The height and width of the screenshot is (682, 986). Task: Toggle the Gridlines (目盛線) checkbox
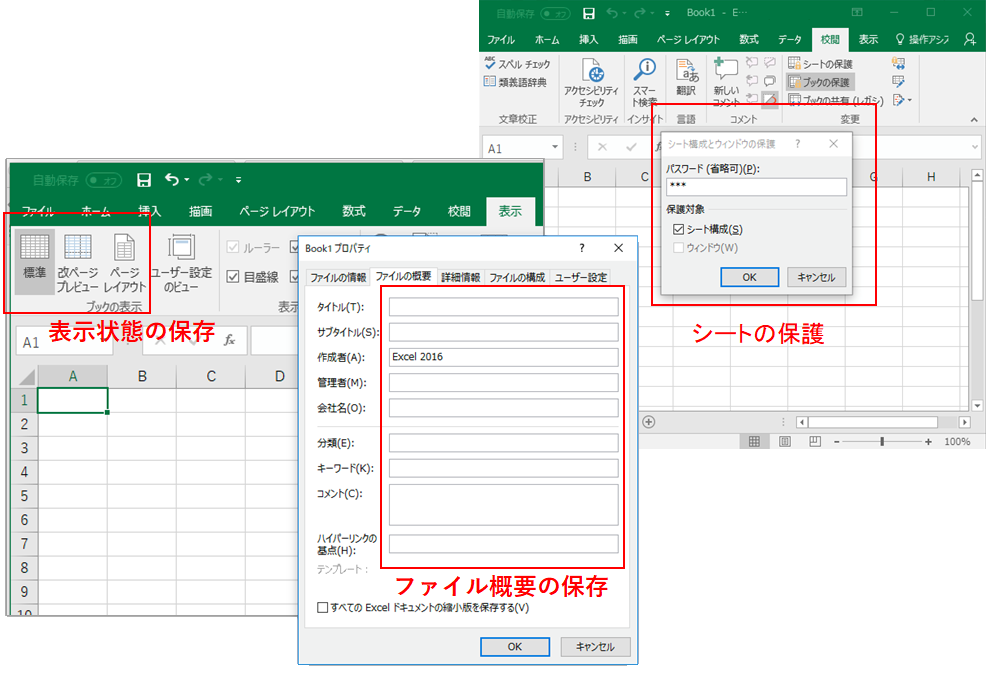coord(233,277)
